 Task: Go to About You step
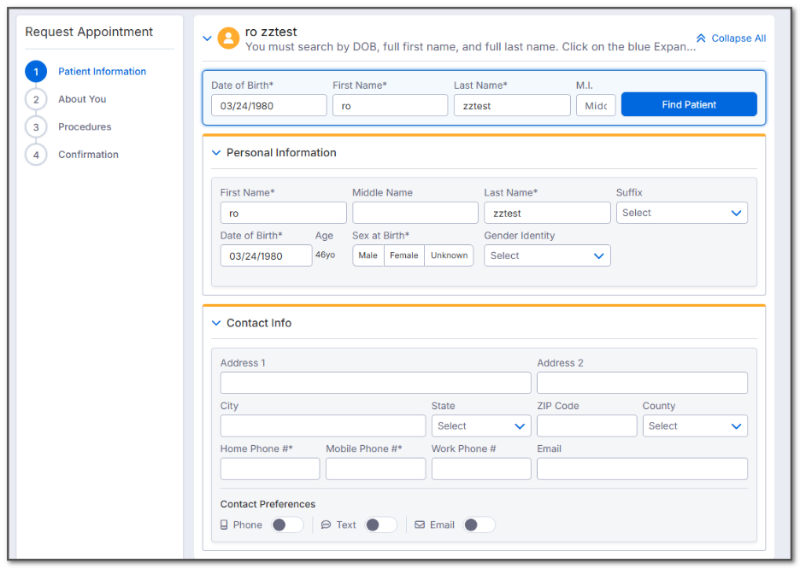(82, 99)
